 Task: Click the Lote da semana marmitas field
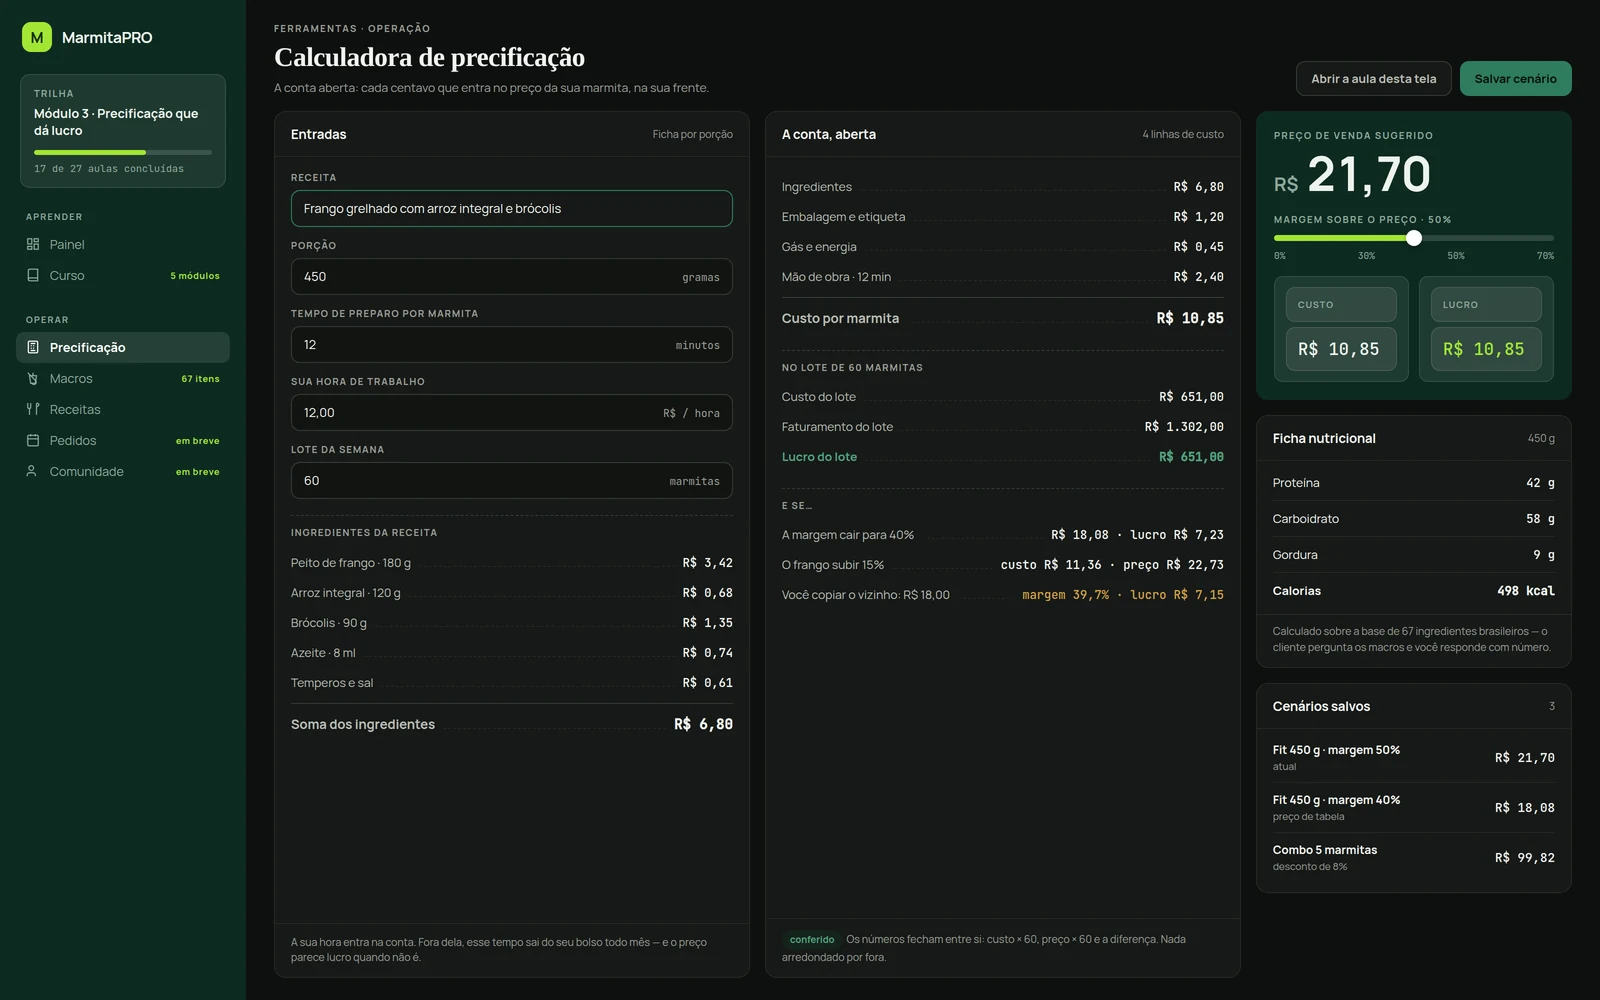click(511, 481)
